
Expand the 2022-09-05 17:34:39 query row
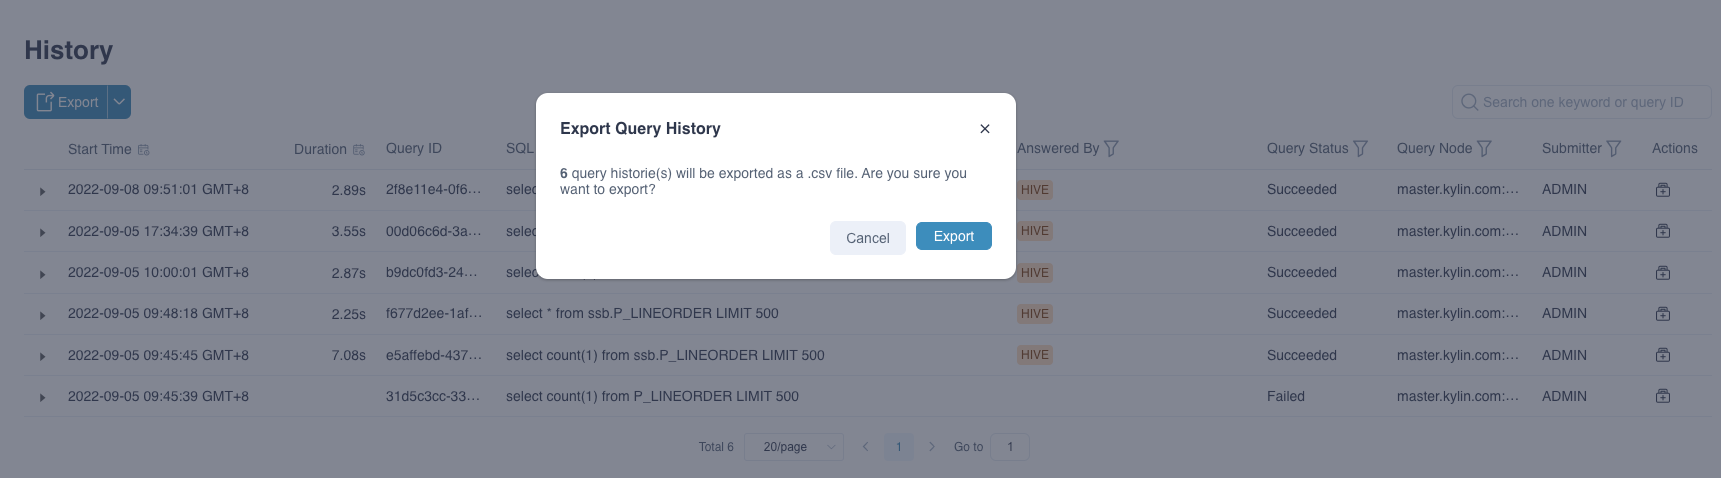pos(42,233)
